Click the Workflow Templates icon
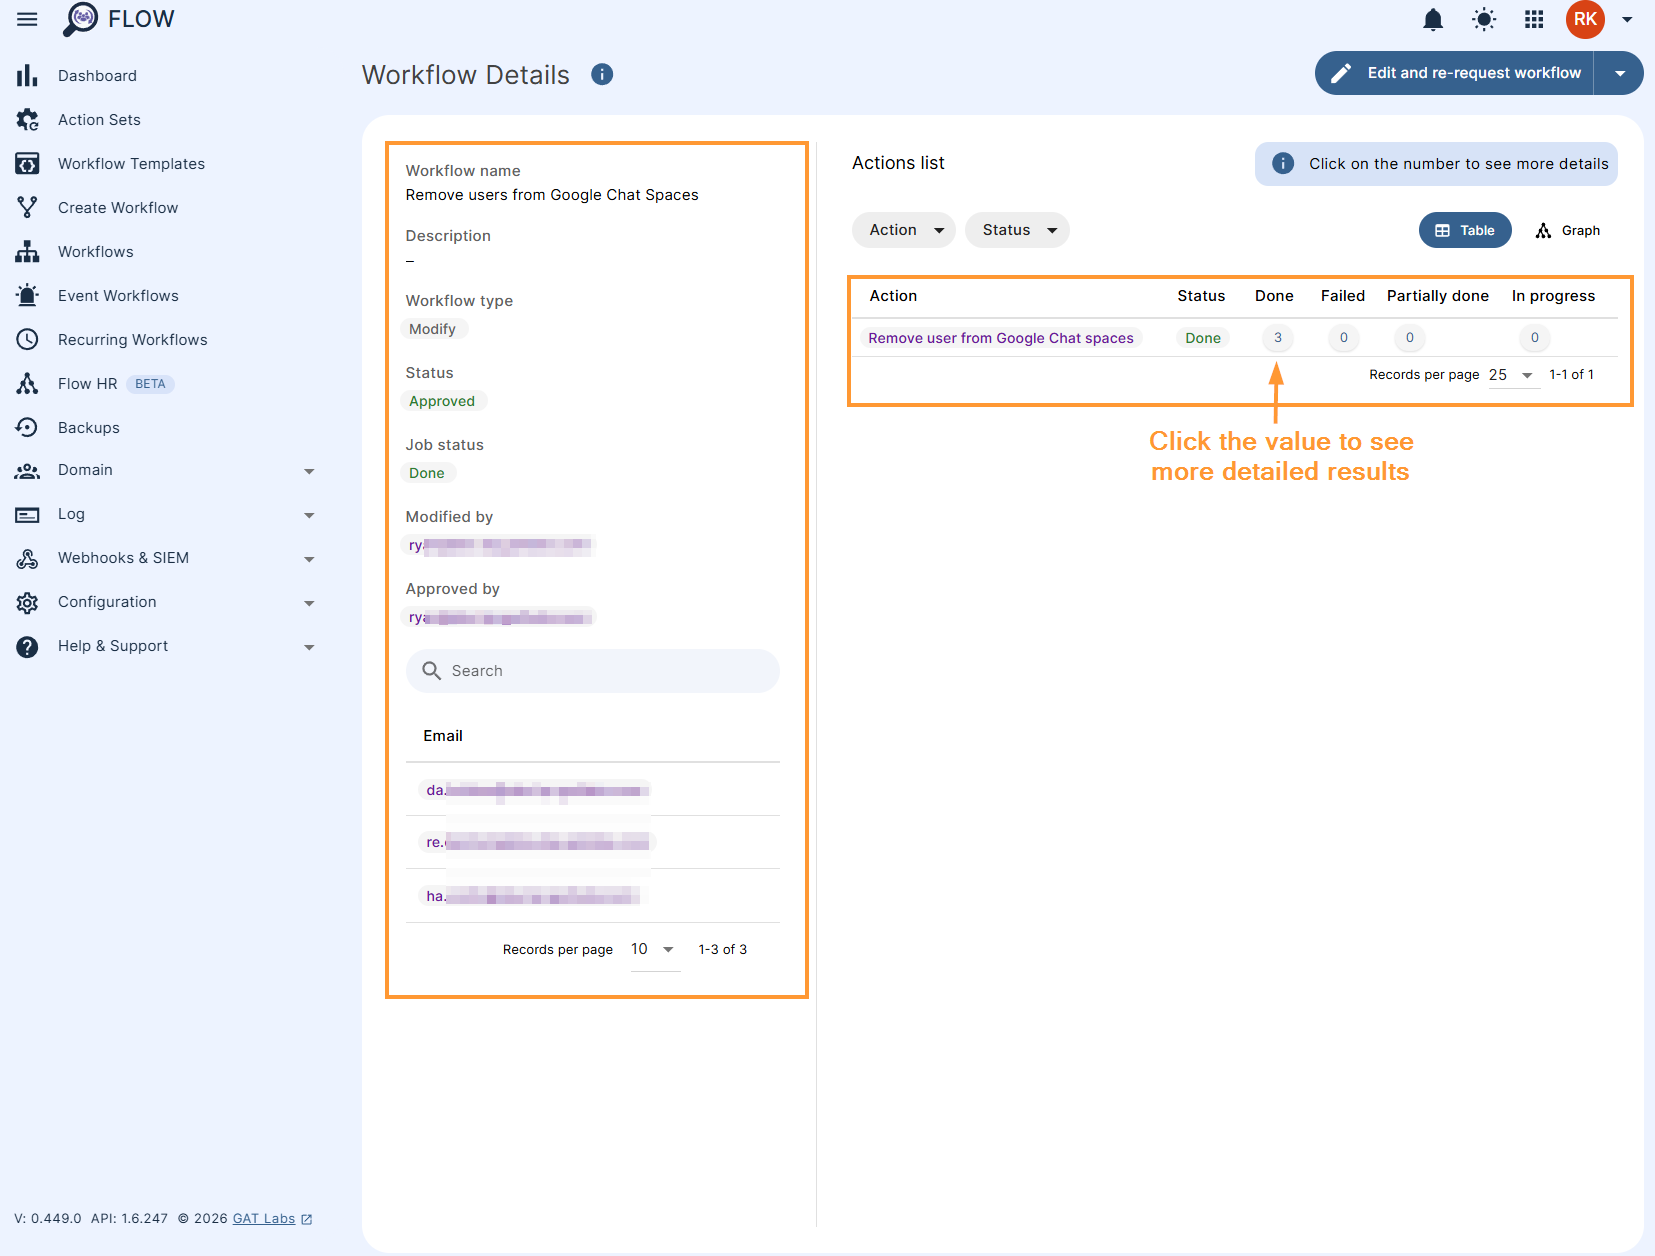The height and width of the screenshot is (1256, 1655). tap(27, 164)
